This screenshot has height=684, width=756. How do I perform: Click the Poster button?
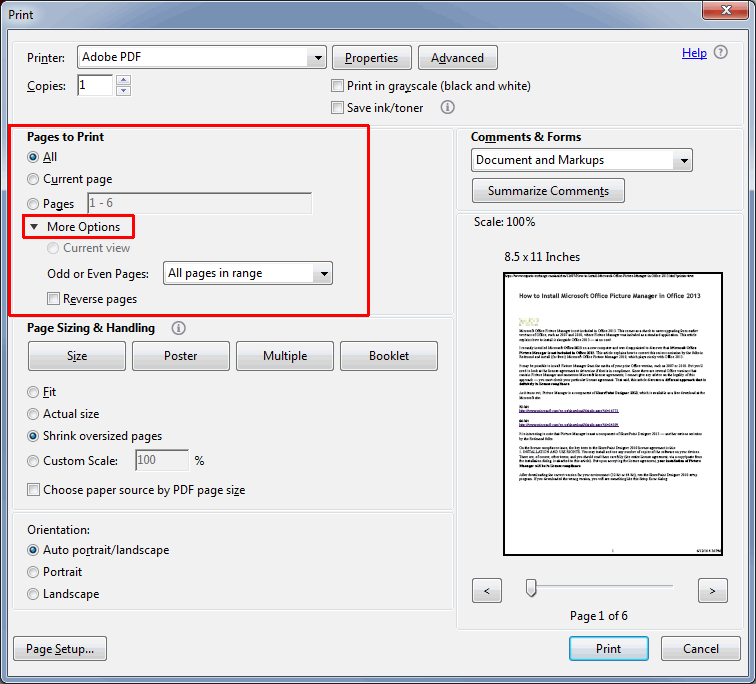[x=181, y=356]
